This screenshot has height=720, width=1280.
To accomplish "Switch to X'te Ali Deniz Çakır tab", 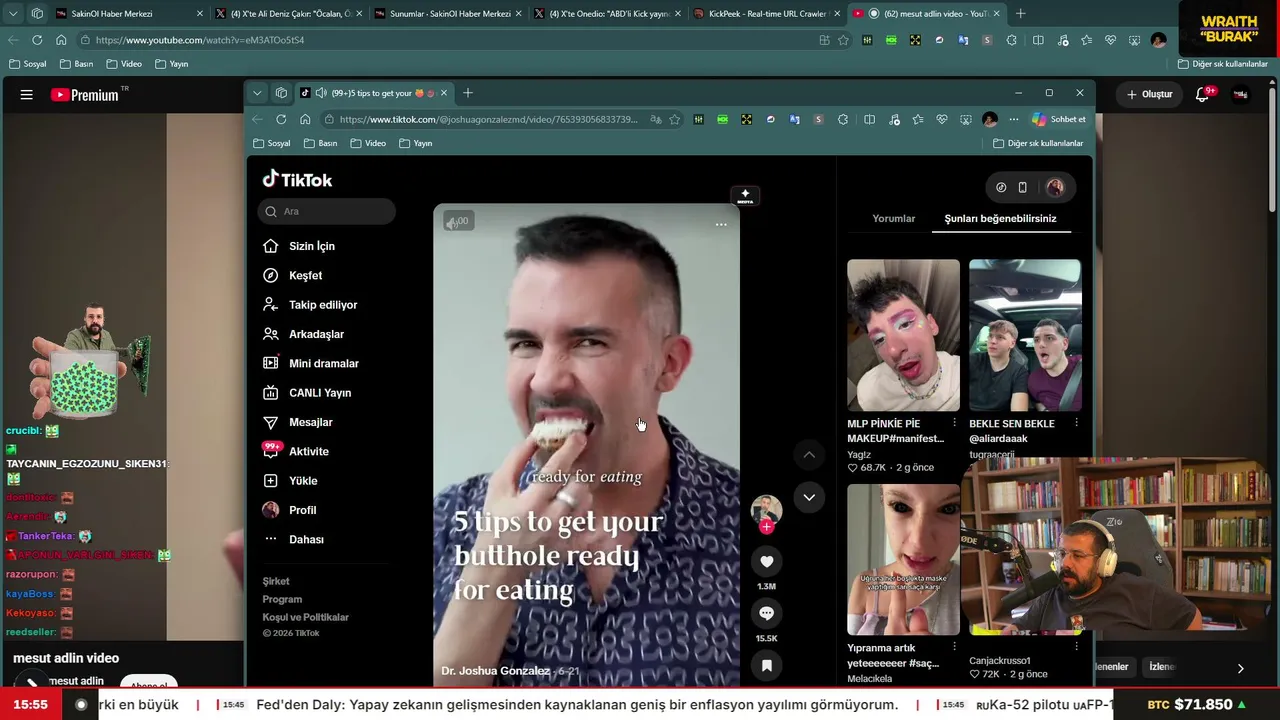I will [x=288, y=14].
